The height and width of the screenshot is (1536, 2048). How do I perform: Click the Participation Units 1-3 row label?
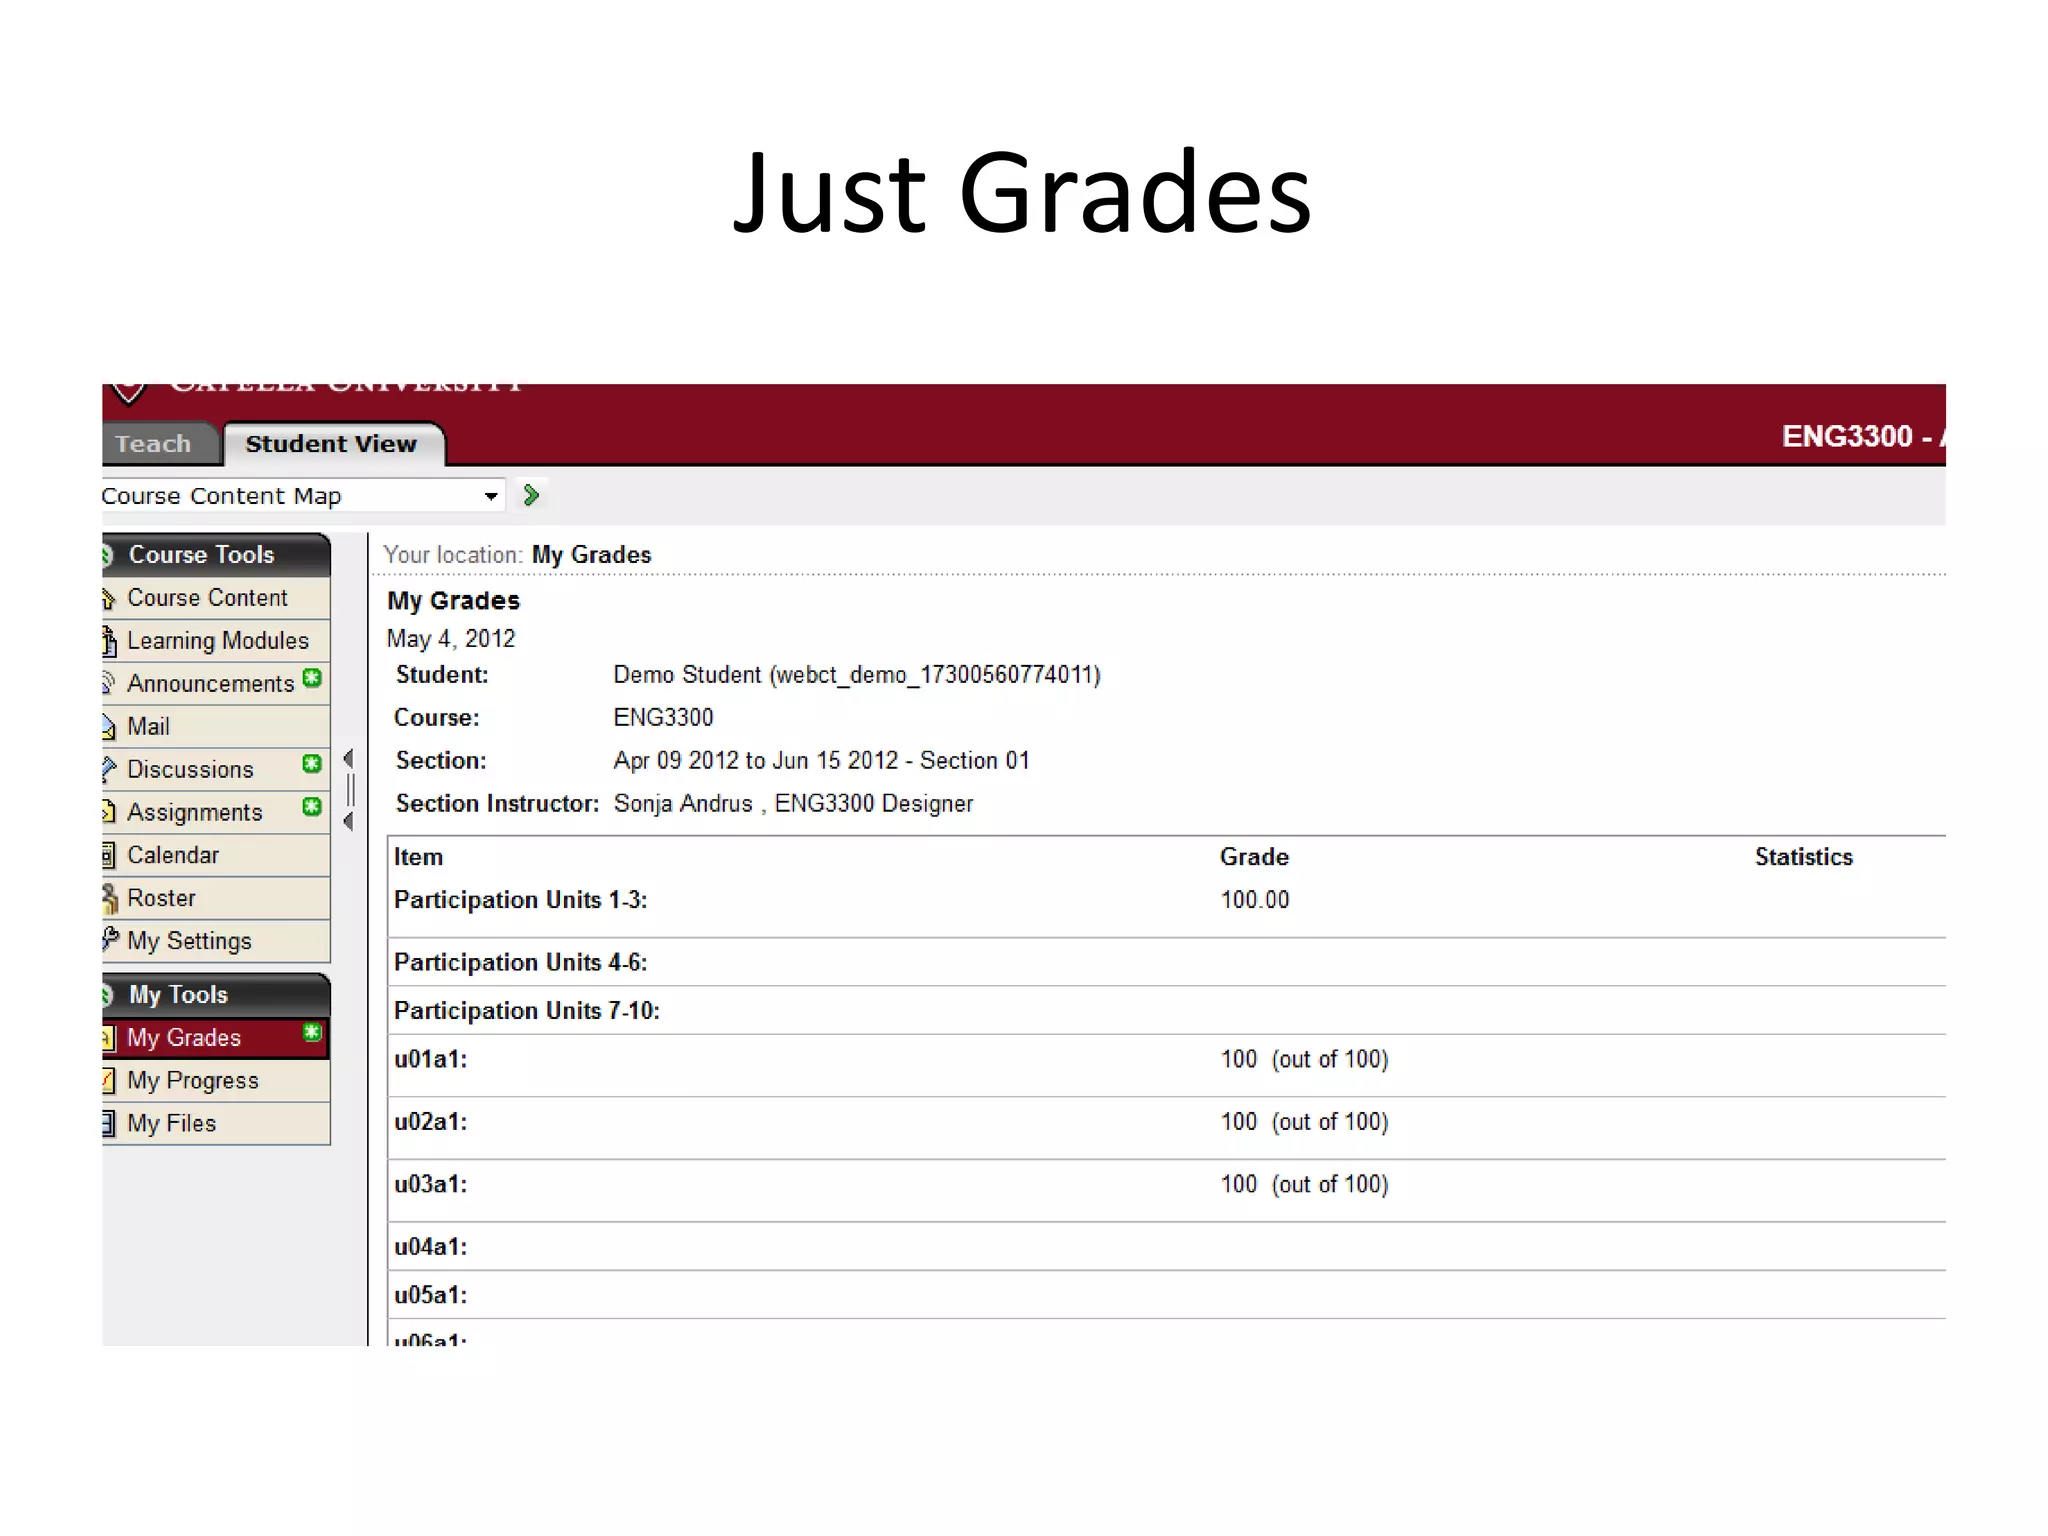point(520,900)
